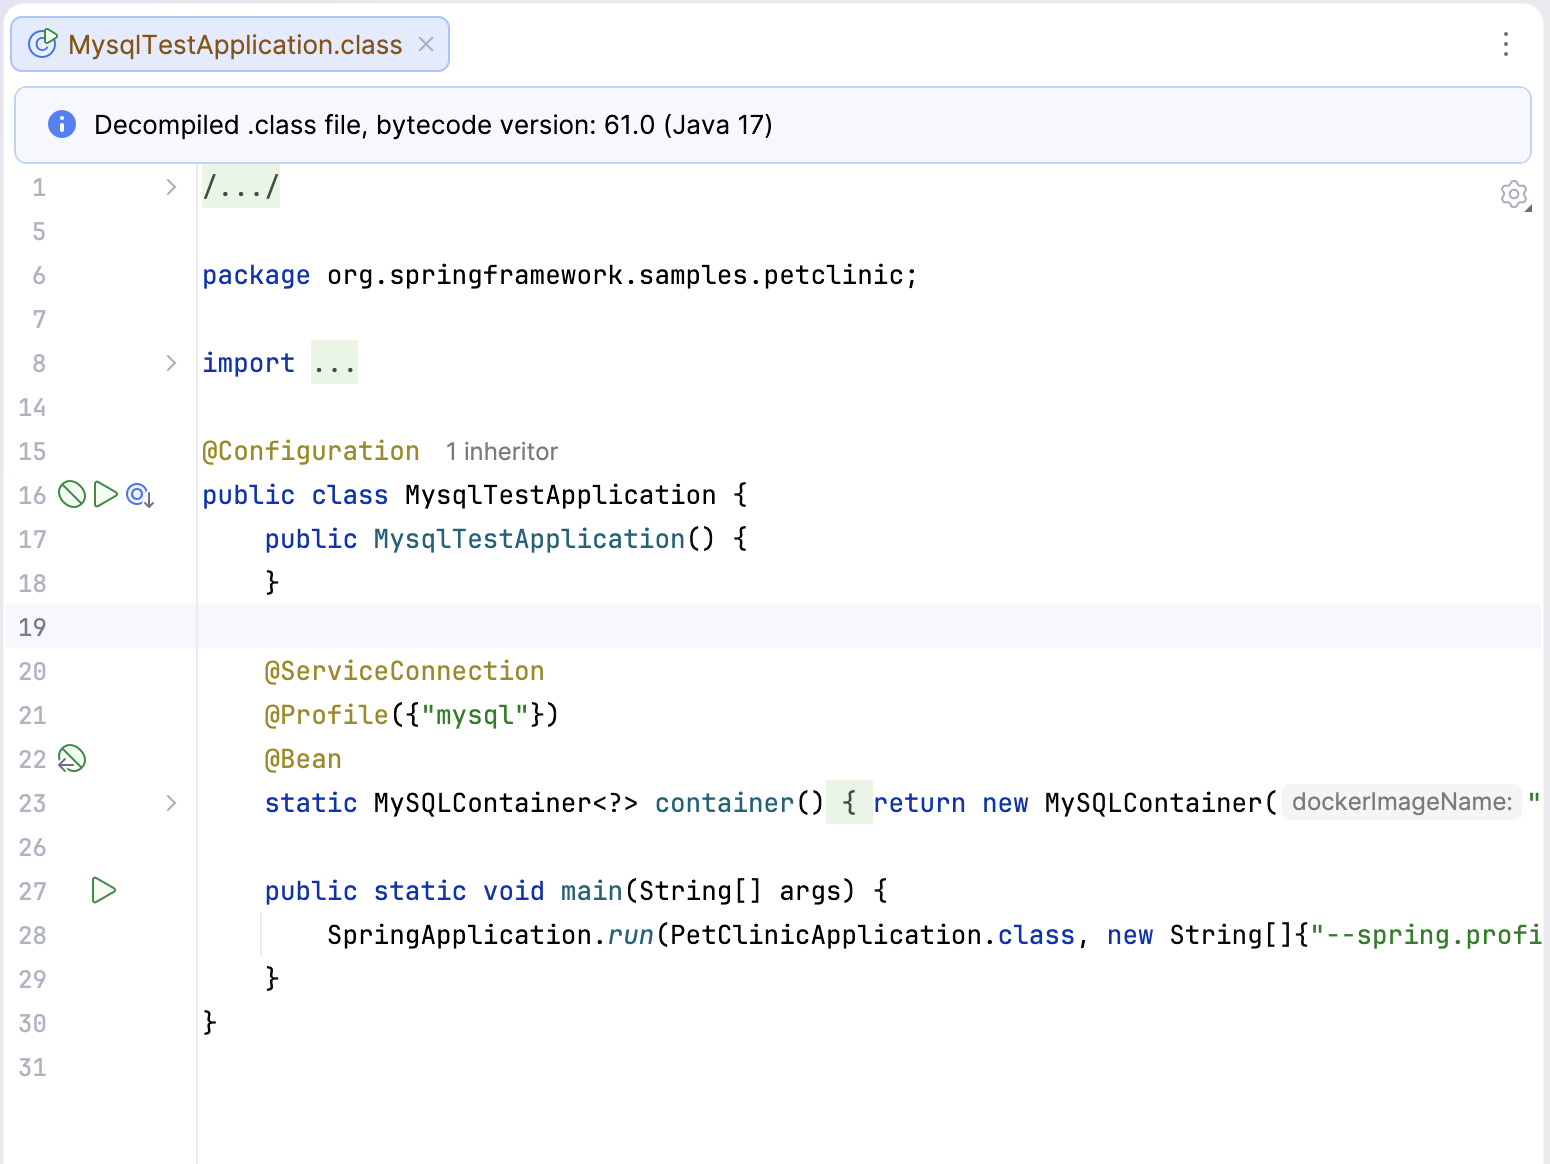Open Spring bean navigation icon beside class declaration
The image size is (1550, 1164).
click(x=138, y=494)
